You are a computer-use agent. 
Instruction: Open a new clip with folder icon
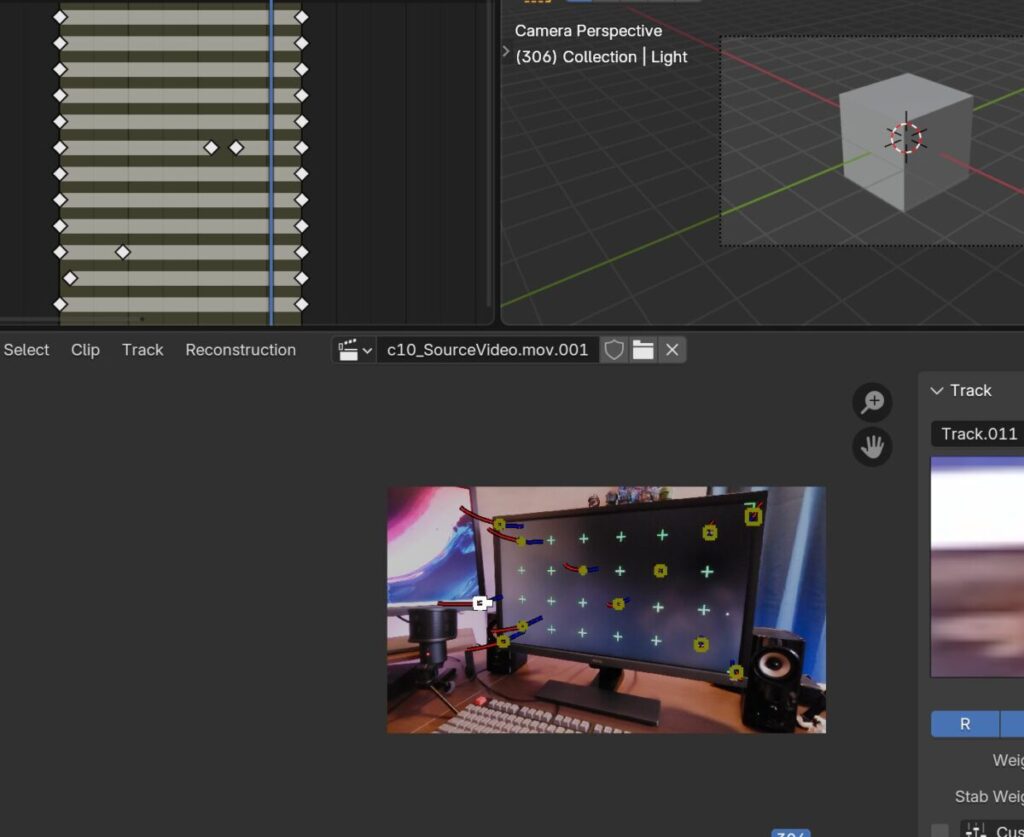tap(643, 350)
